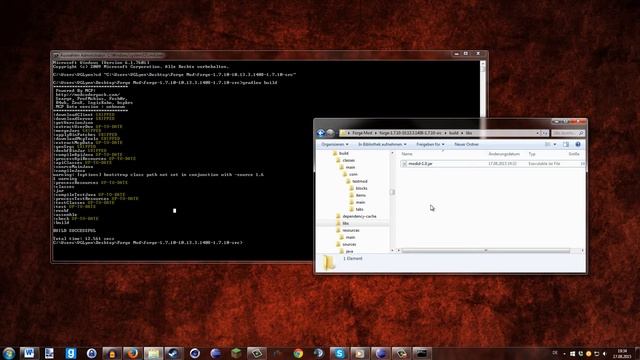Refresh the Explorer address bar

[x=544, y=133]
